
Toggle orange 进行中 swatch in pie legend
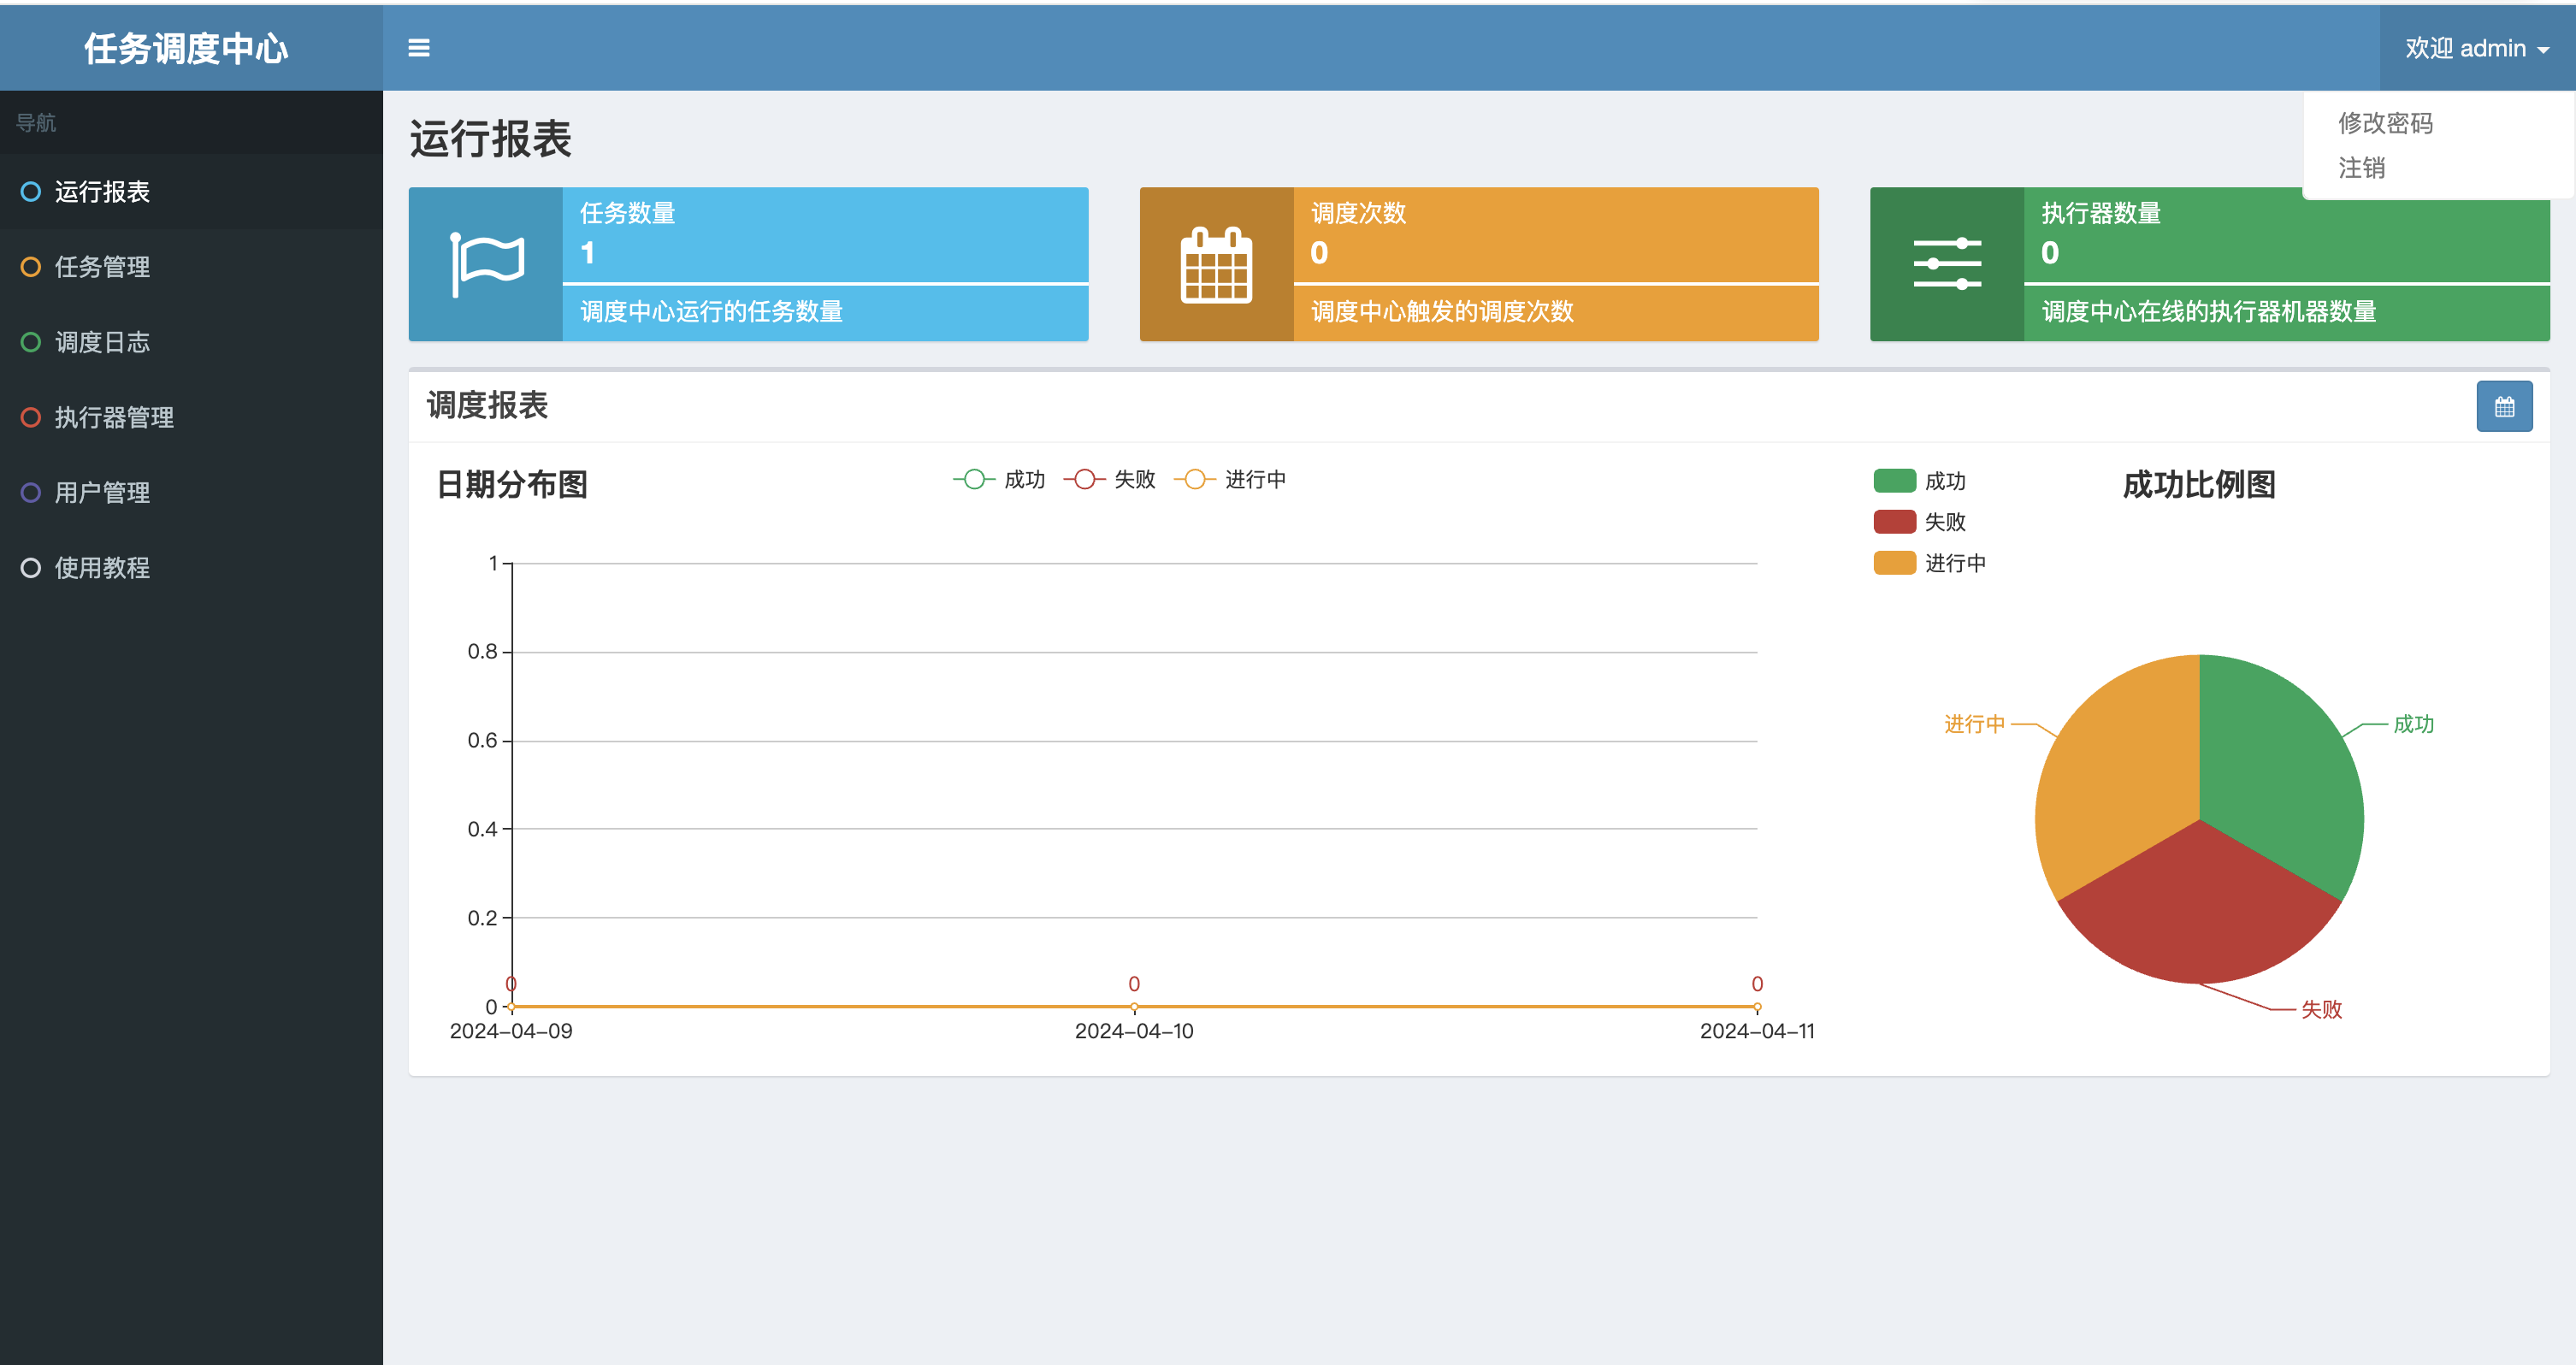pyautogui.click(x=1894, y=563)
